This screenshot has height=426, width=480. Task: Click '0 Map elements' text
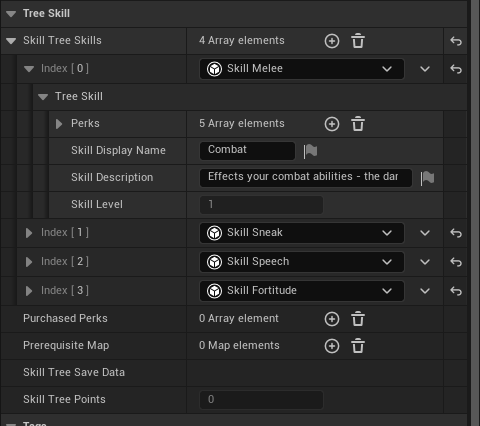(239, 345)
